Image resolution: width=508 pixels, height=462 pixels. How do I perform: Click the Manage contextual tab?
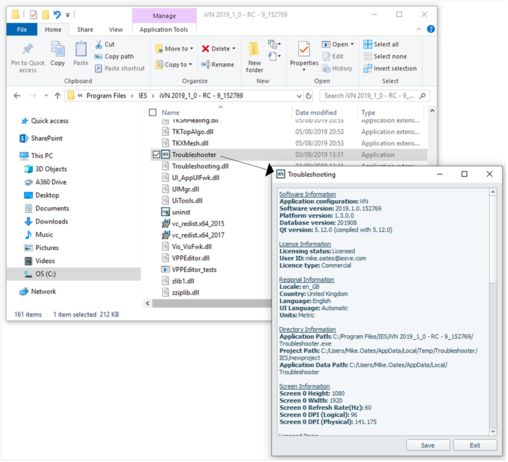(x=164, y=16)
